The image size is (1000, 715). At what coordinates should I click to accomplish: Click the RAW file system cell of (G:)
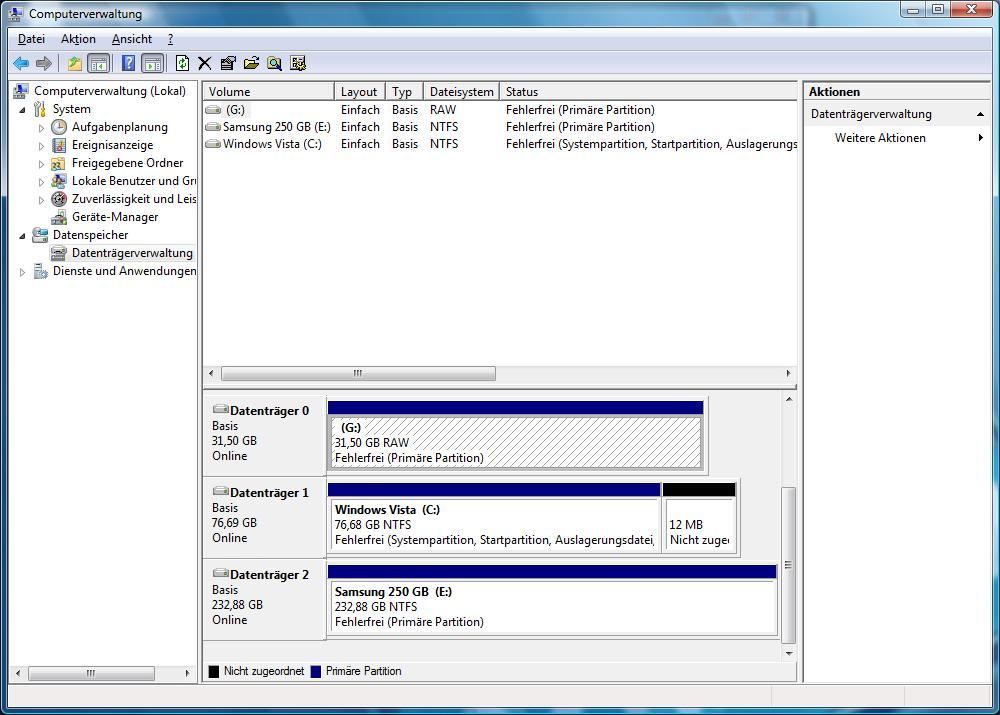(x=443, y=110)
